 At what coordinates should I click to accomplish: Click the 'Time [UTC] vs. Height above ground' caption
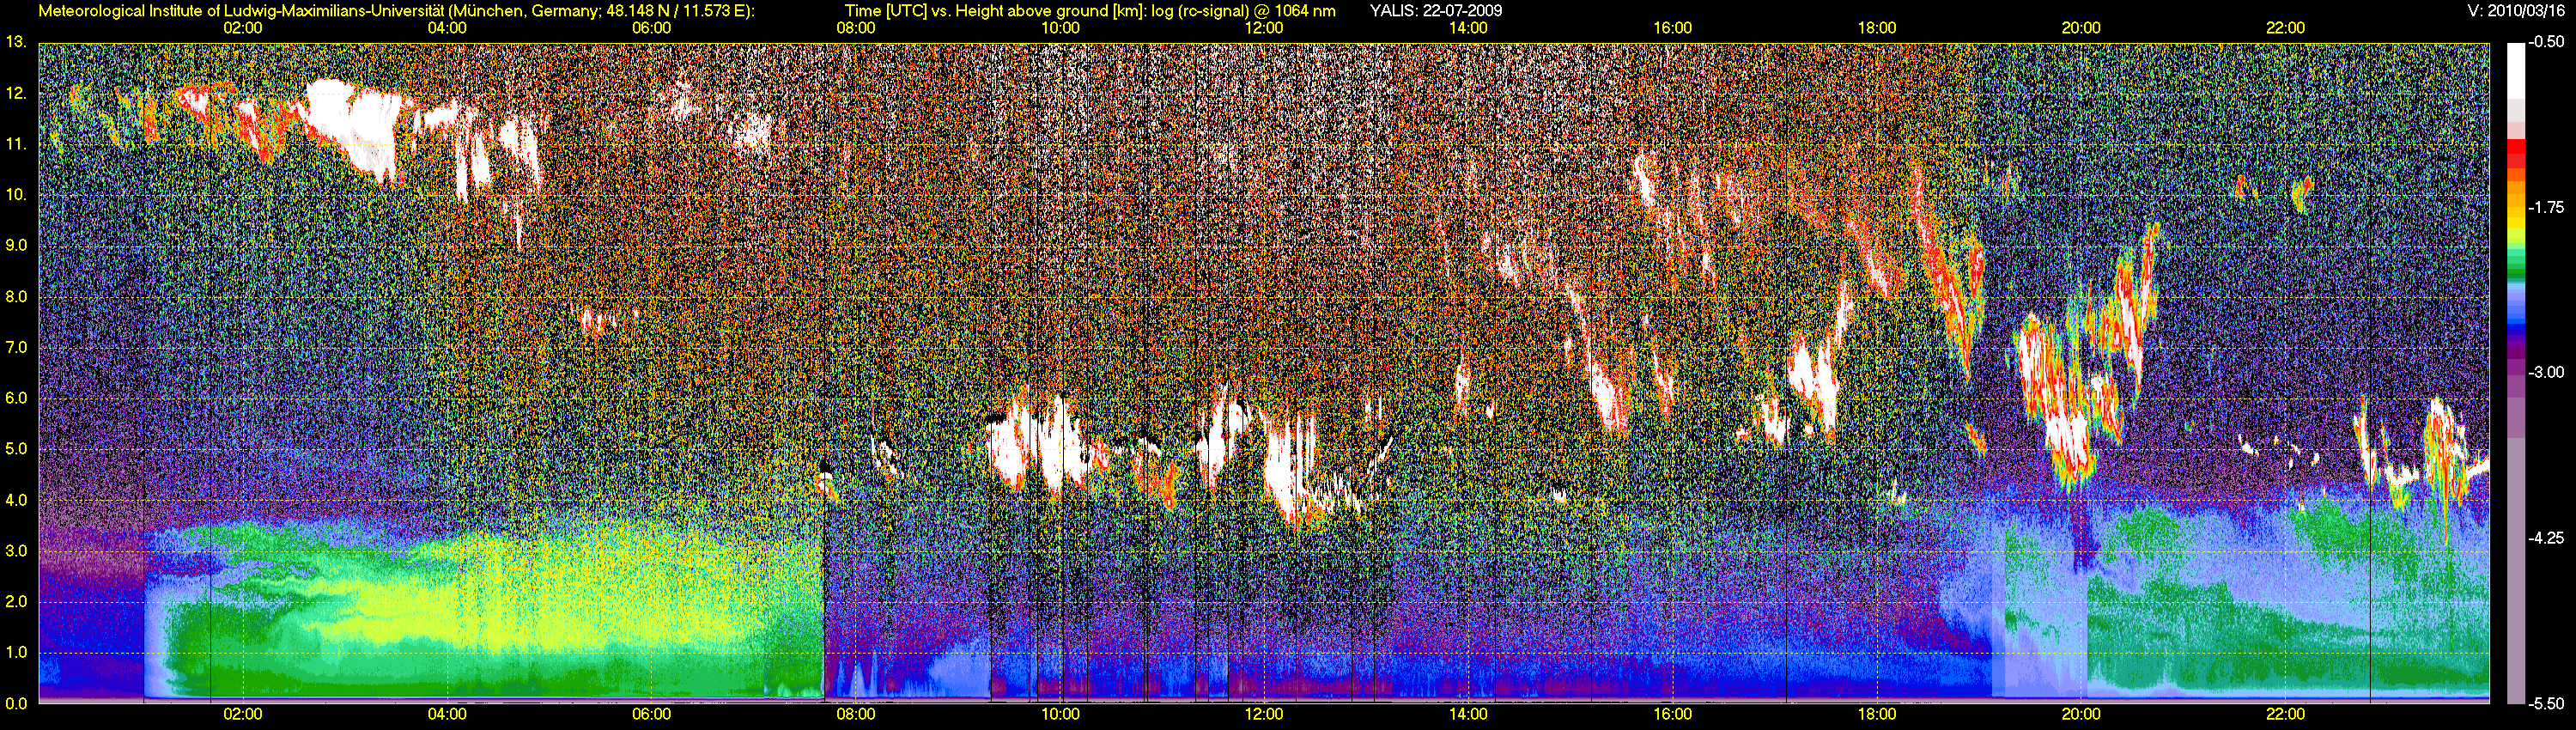click(x=1090, y=11)
